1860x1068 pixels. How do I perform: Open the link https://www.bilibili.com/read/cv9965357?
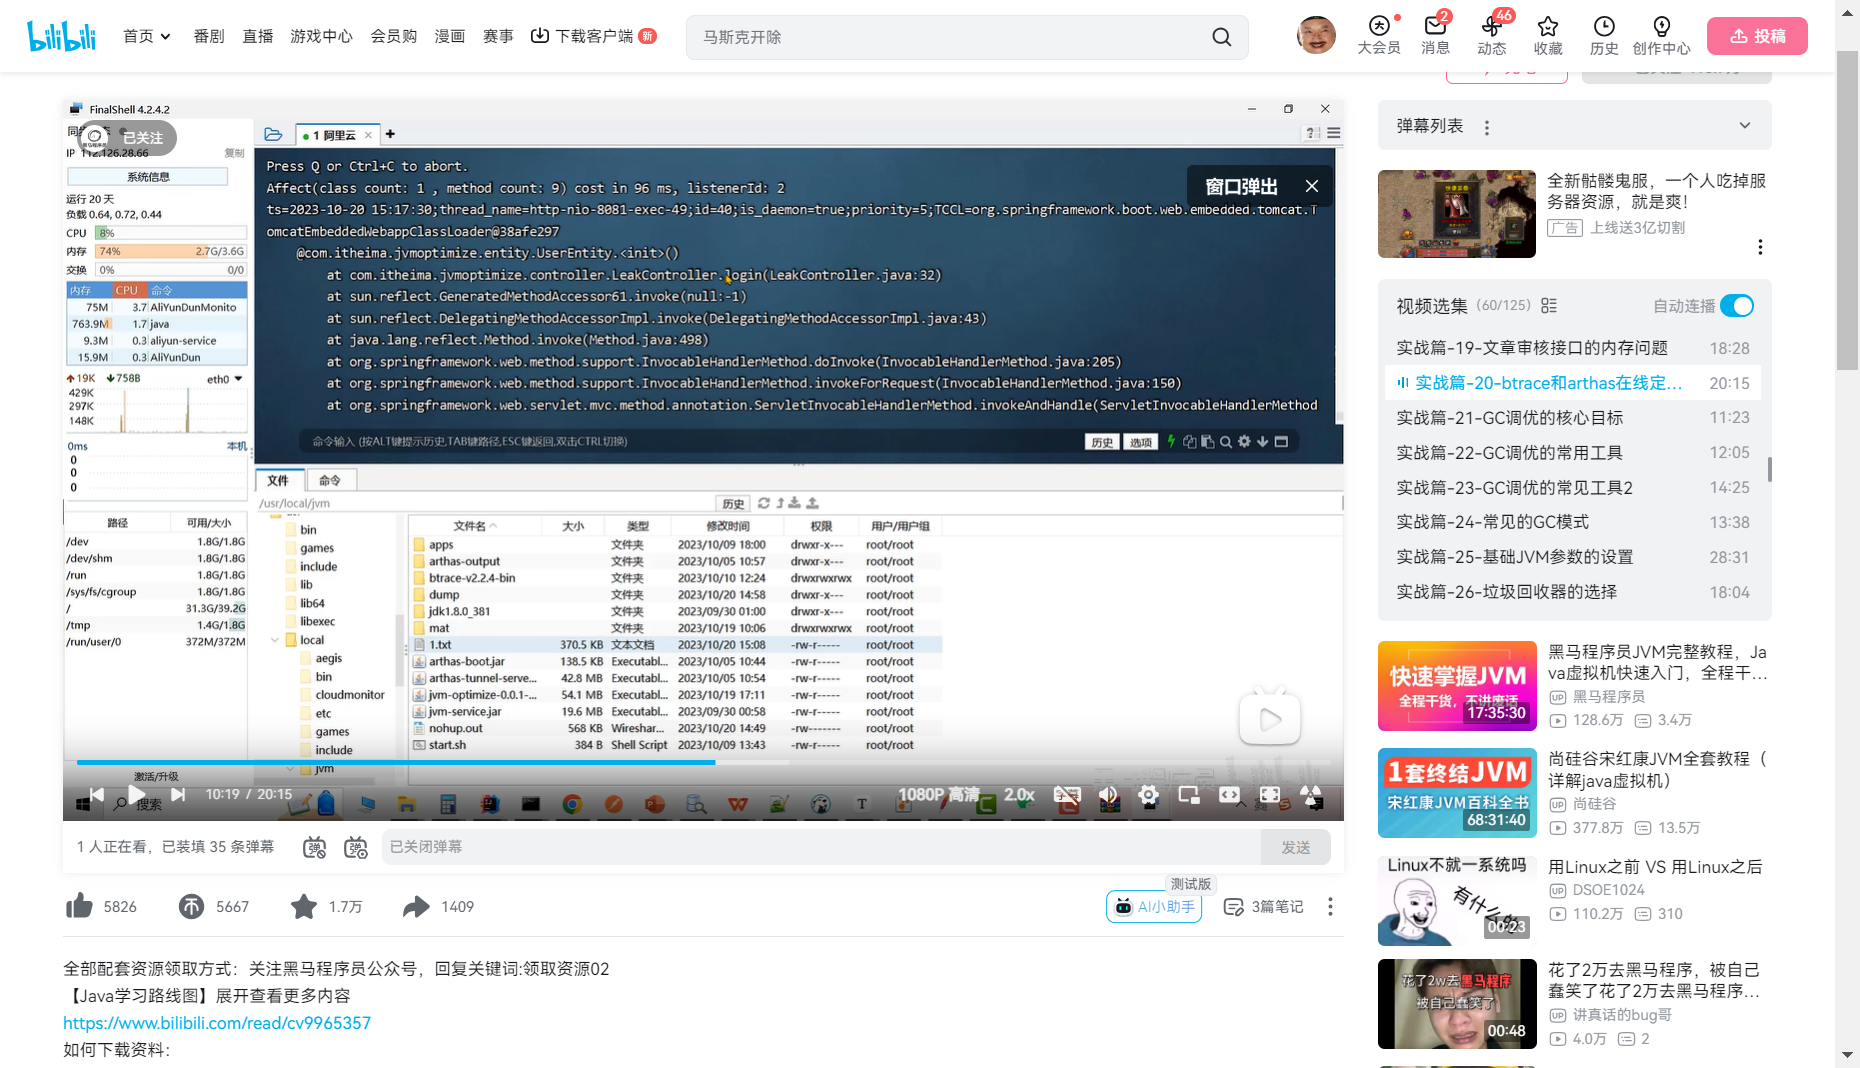pos(216,1022)
